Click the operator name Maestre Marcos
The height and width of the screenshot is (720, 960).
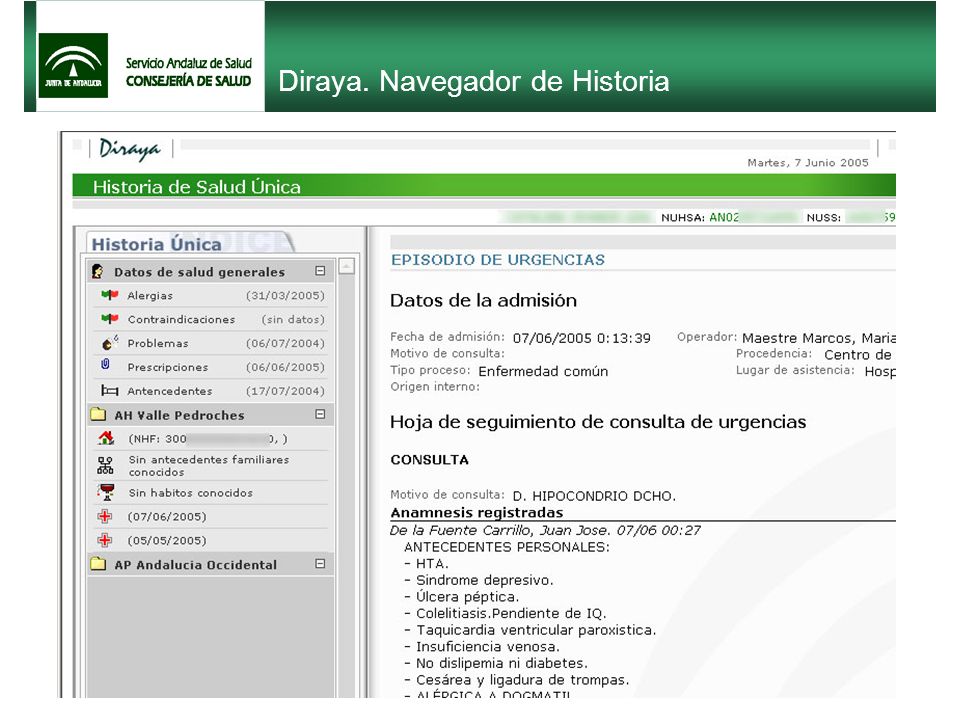tap(819, 338)
